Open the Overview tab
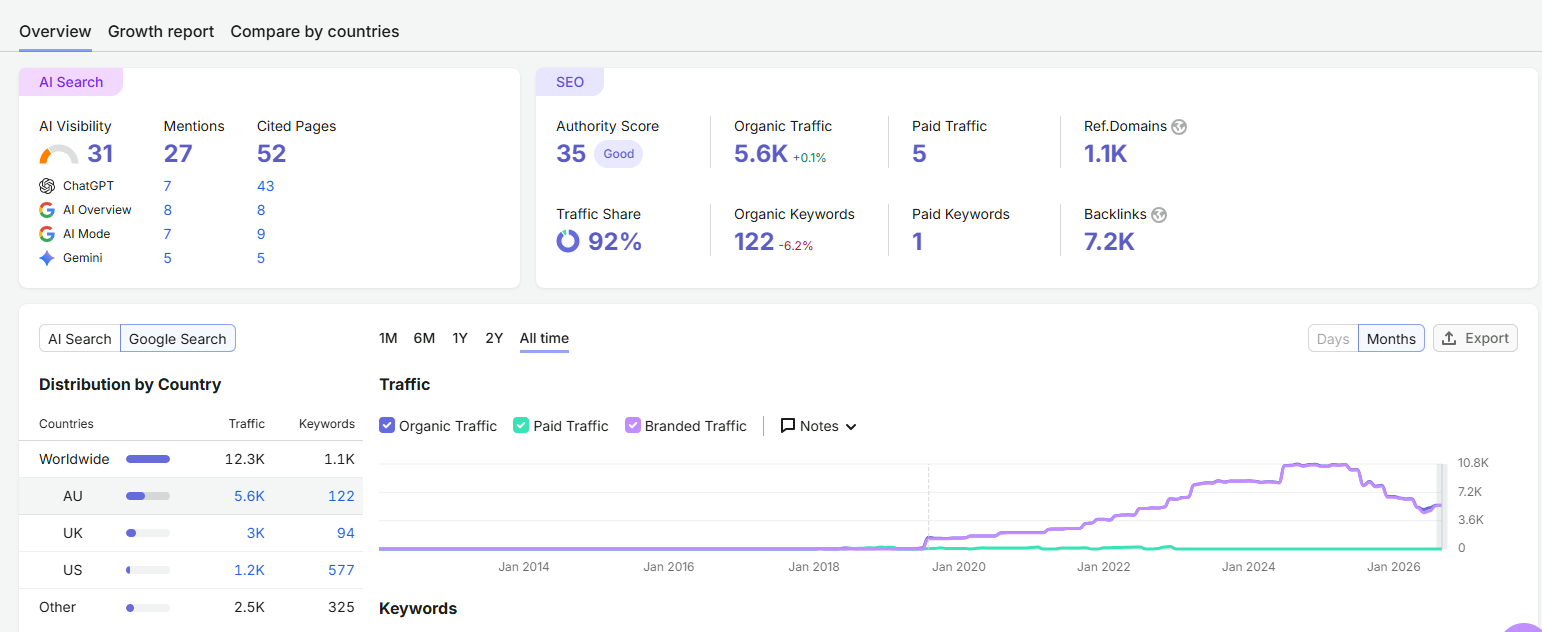Screen dimensions: 1542x632 [x=55, y=31]
